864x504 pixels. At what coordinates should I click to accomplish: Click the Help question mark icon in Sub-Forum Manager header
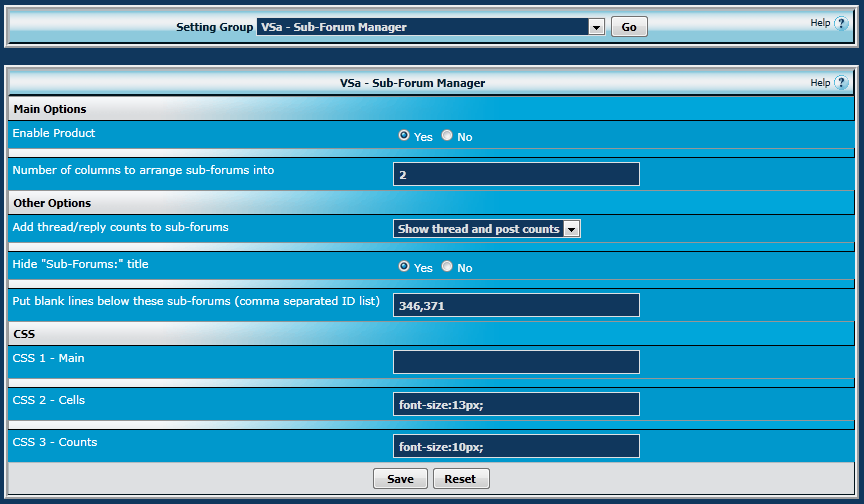click(x=841, y=83)
